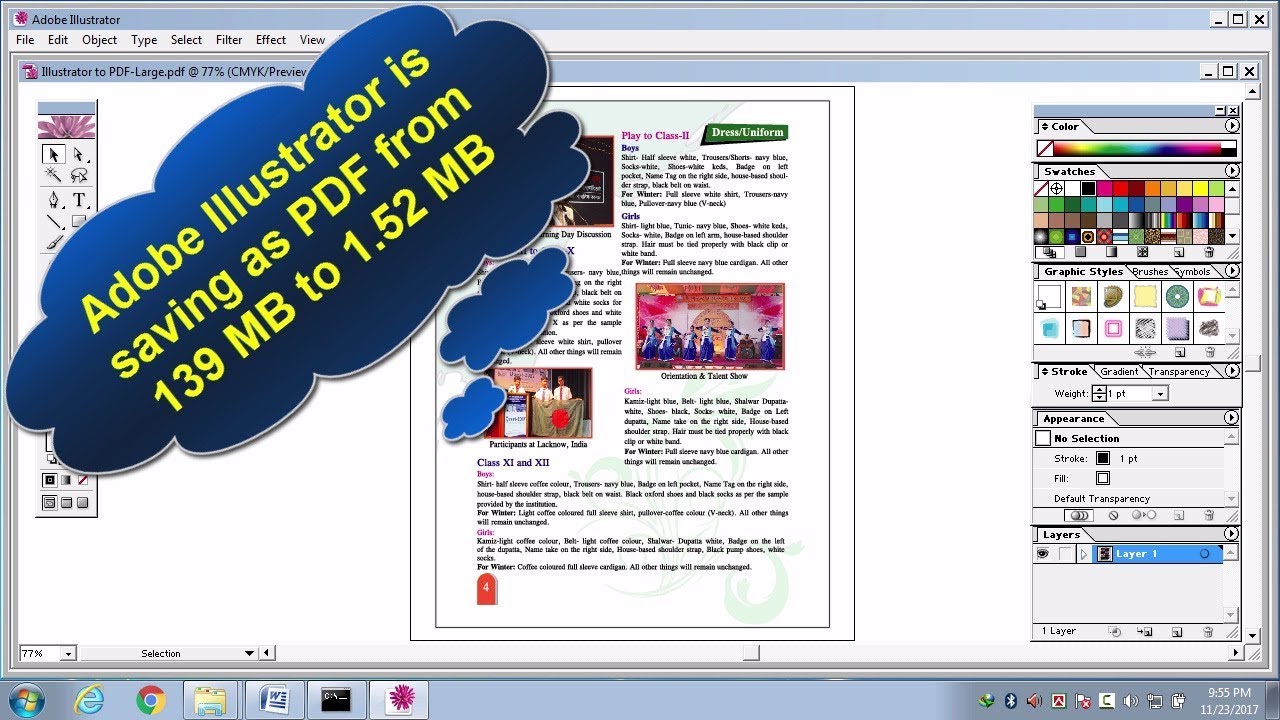The image size is (1280, 720).
Task: Toggle New Art Has Basic Appearance button
Action: (x=1079, y=515)
